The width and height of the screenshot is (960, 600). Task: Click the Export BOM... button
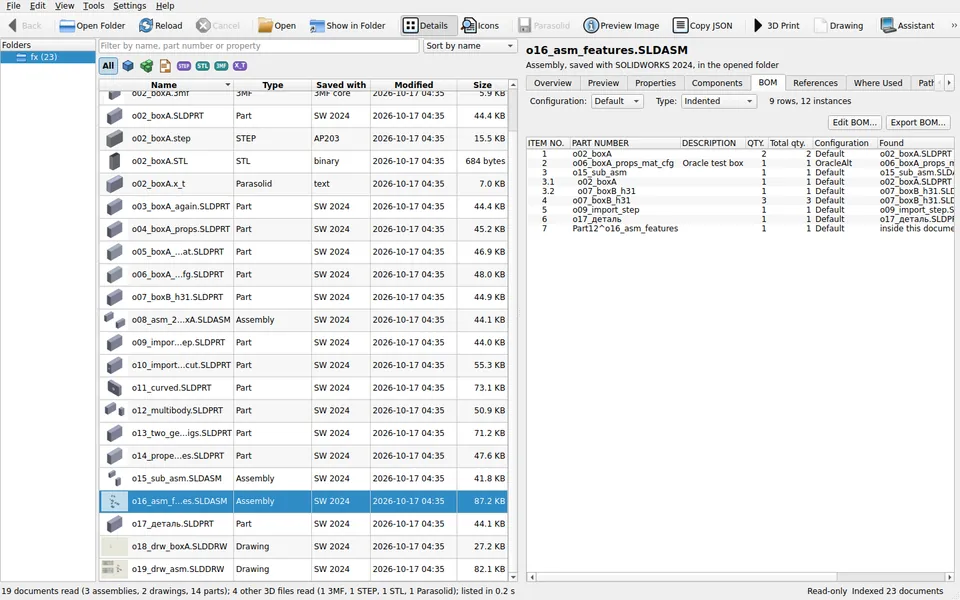click(918, 122)
